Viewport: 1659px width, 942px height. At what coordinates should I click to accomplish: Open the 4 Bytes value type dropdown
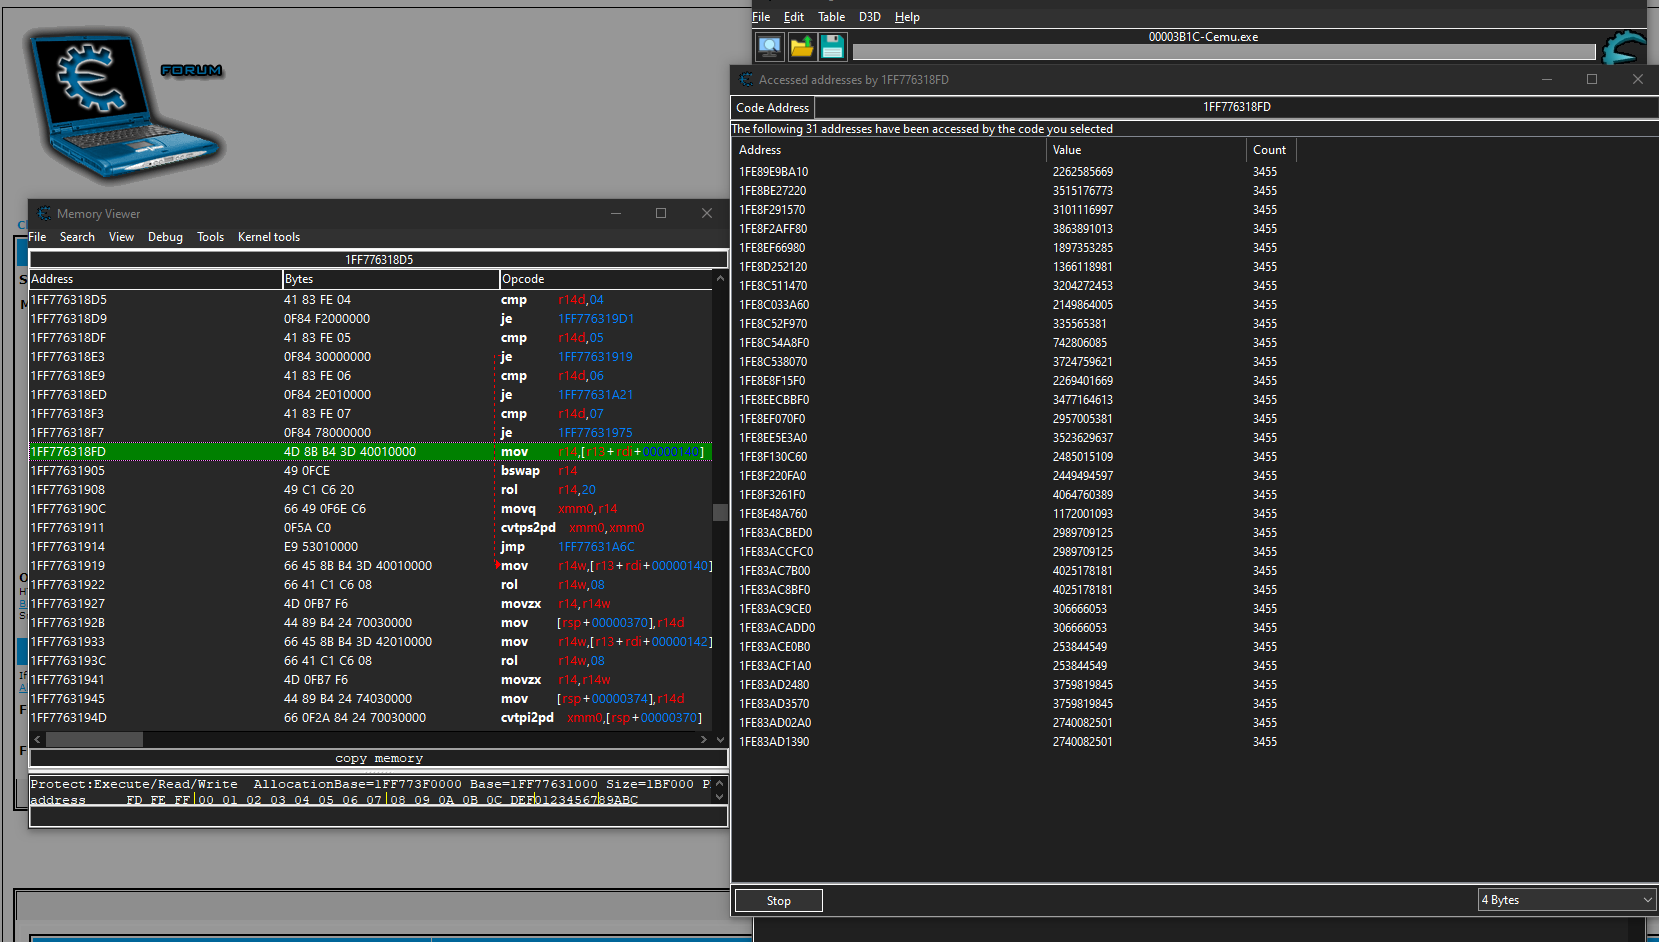[1566, 900]
